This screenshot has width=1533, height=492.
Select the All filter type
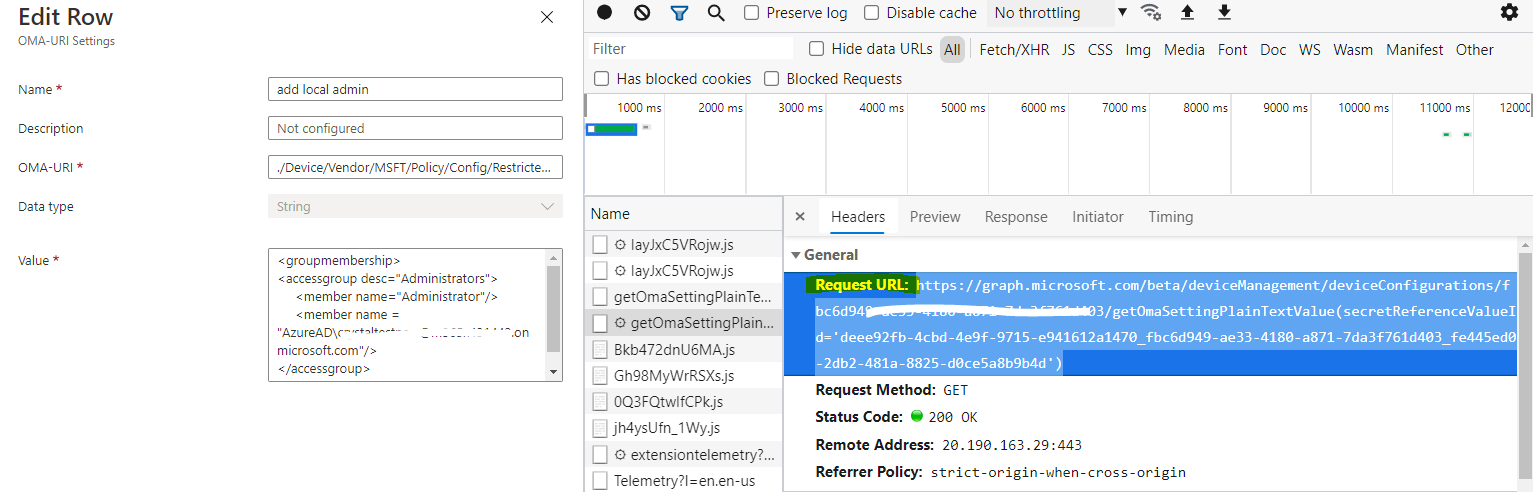(952, 49)
